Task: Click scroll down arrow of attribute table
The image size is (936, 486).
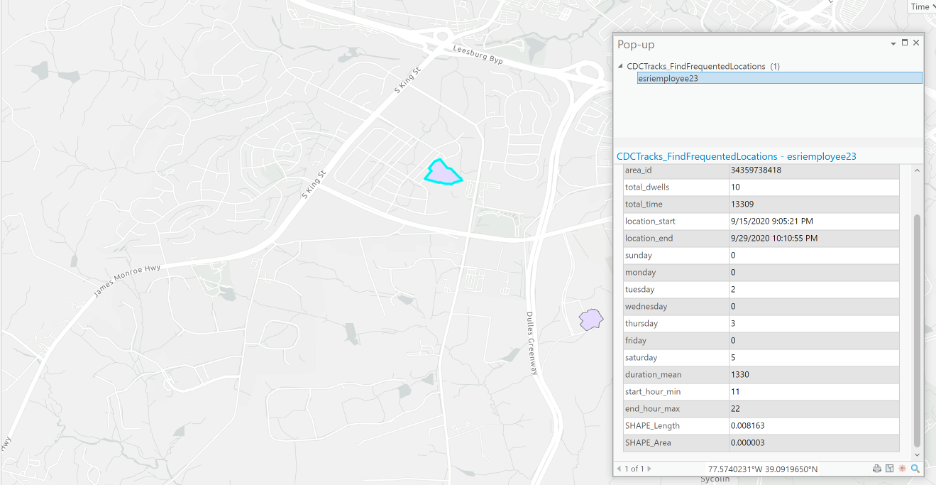Action: [x=917, y=455]
